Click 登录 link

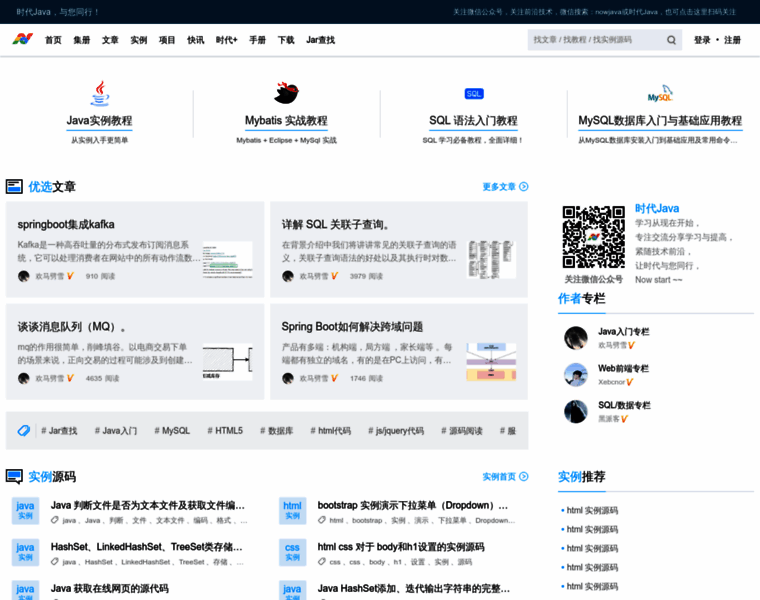(702, 40)
